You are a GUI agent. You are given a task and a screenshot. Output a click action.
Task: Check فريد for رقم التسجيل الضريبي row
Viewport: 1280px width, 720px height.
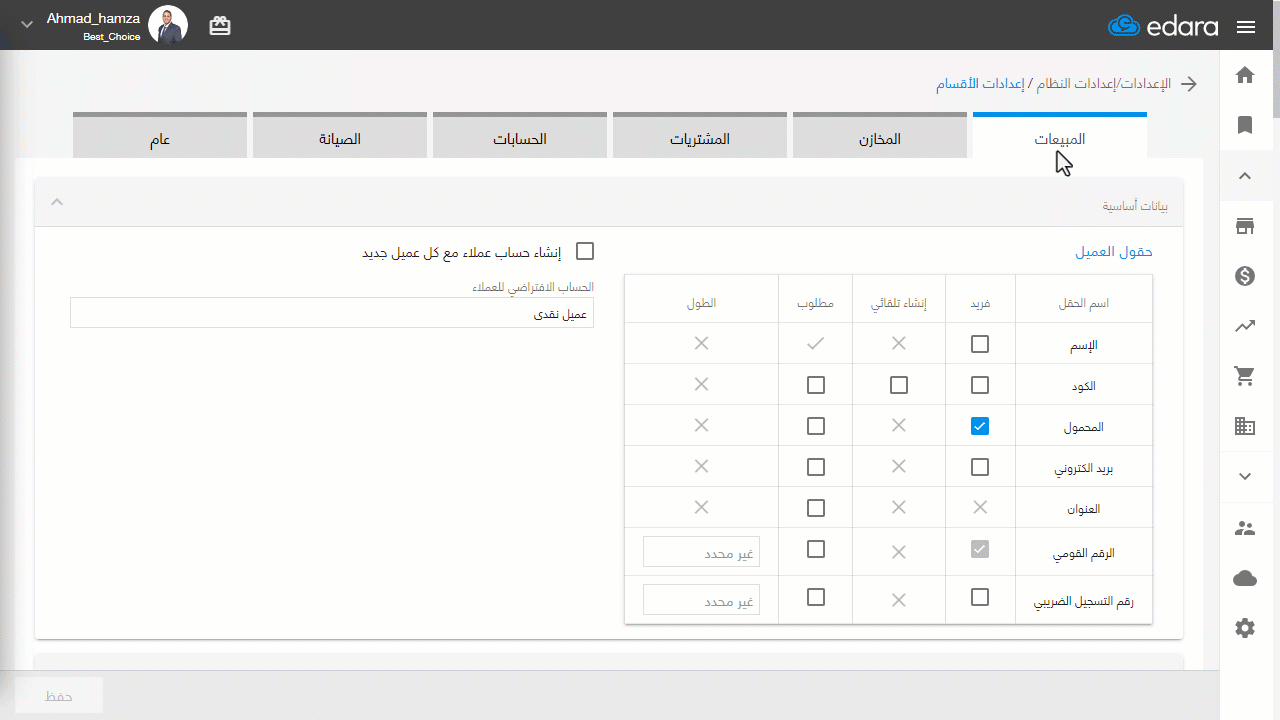(980, 597)
